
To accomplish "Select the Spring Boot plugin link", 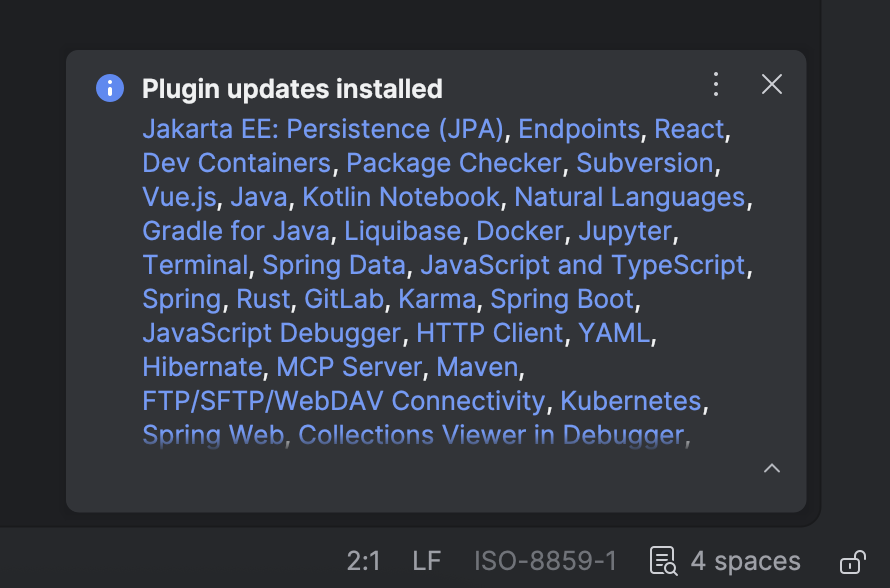I will point(562,299).
